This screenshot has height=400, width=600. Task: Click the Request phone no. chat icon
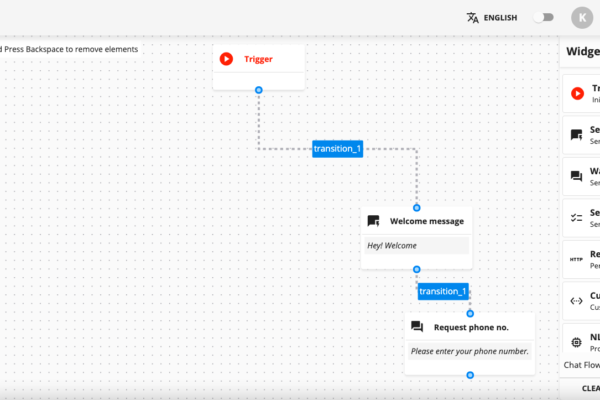(417, 327)
